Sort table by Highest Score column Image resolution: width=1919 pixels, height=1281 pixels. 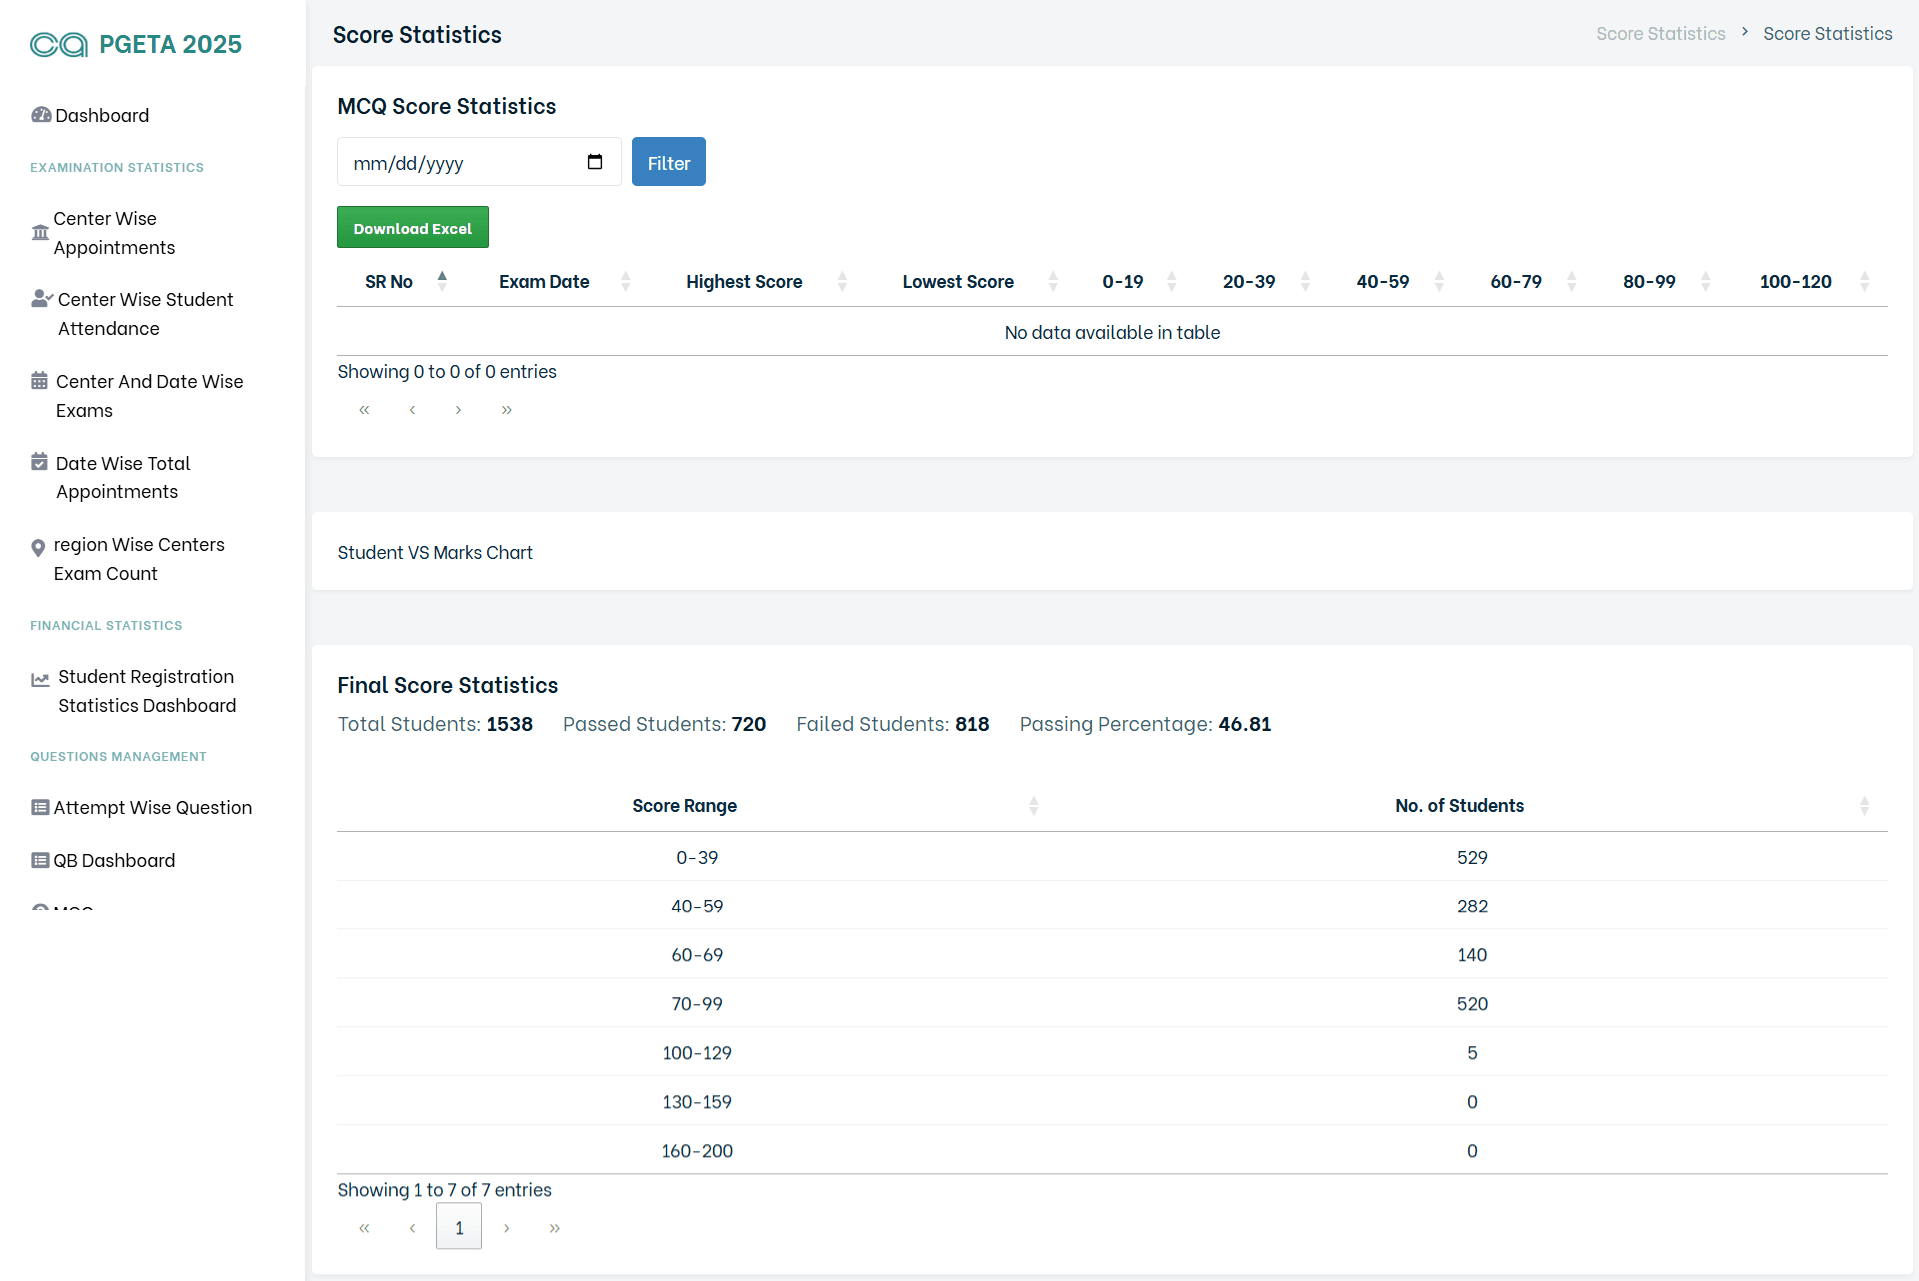pos(744,282)
